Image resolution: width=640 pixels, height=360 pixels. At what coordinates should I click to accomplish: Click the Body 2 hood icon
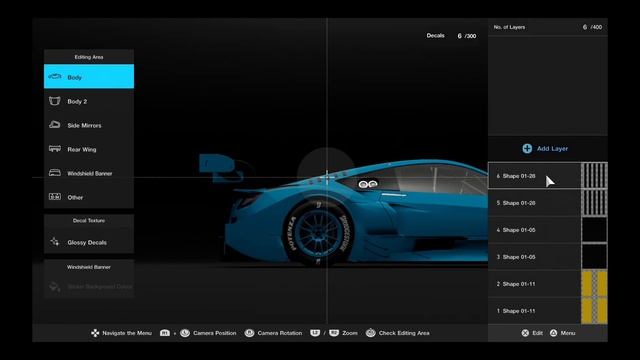point(55,101)
